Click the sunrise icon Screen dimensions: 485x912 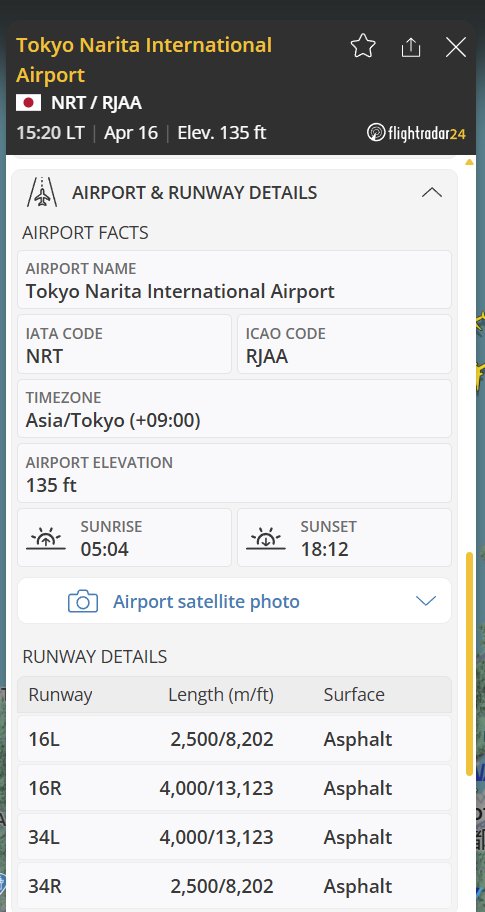46,538
